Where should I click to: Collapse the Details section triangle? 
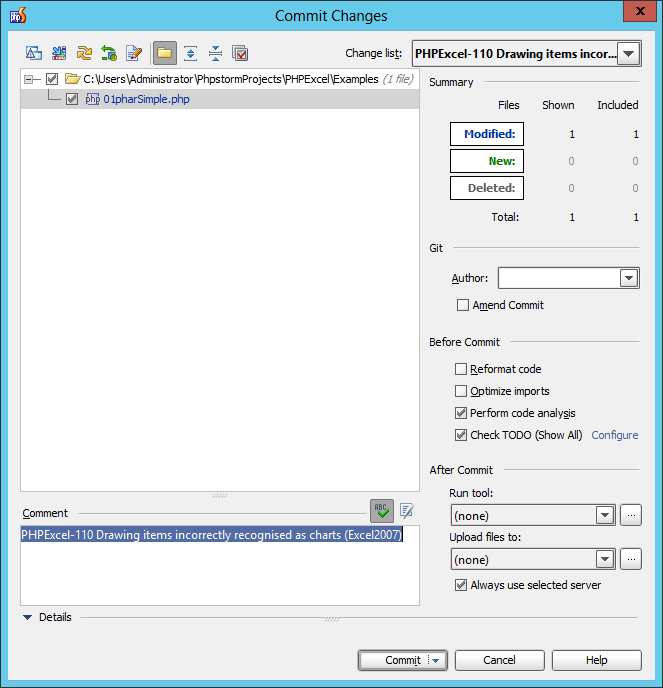pos(27,617)
